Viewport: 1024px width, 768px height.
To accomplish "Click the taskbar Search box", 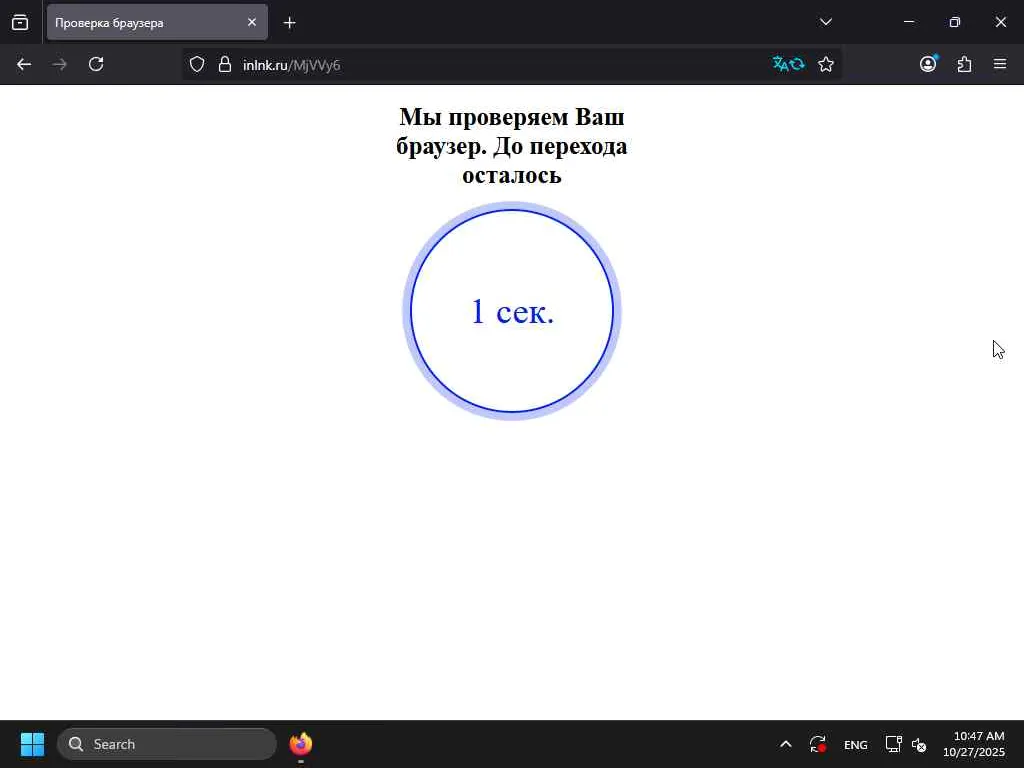I will point(167,744).
